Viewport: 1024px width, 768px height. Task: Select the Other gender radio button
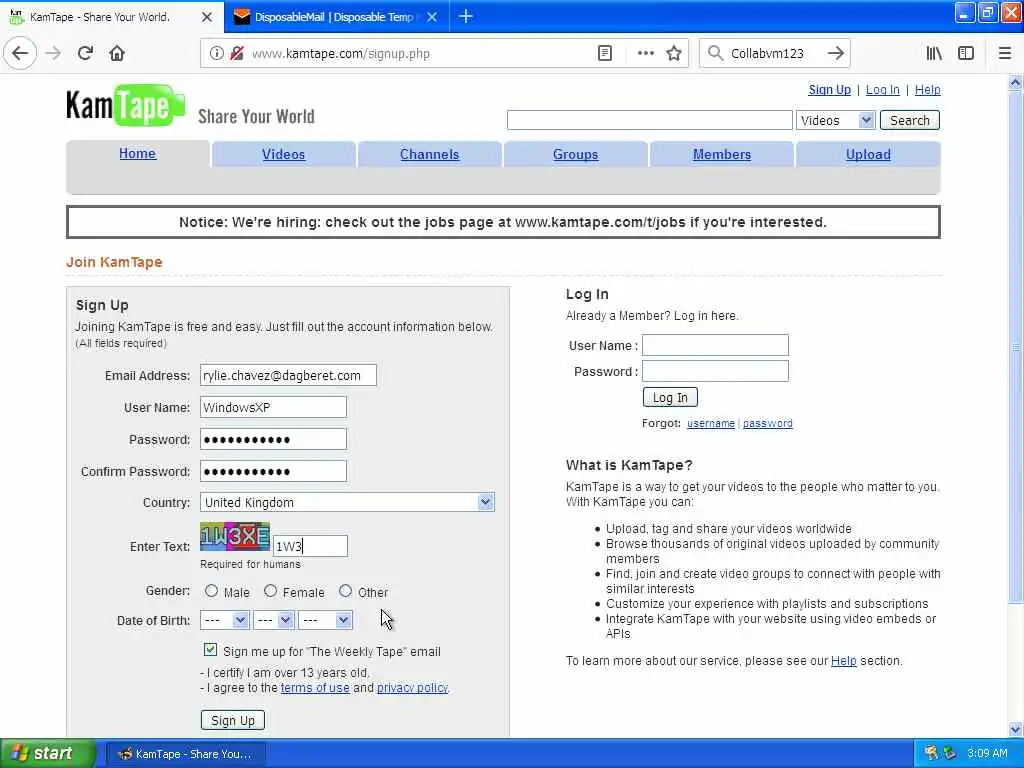pyautogui.click(x=345, y=591)
